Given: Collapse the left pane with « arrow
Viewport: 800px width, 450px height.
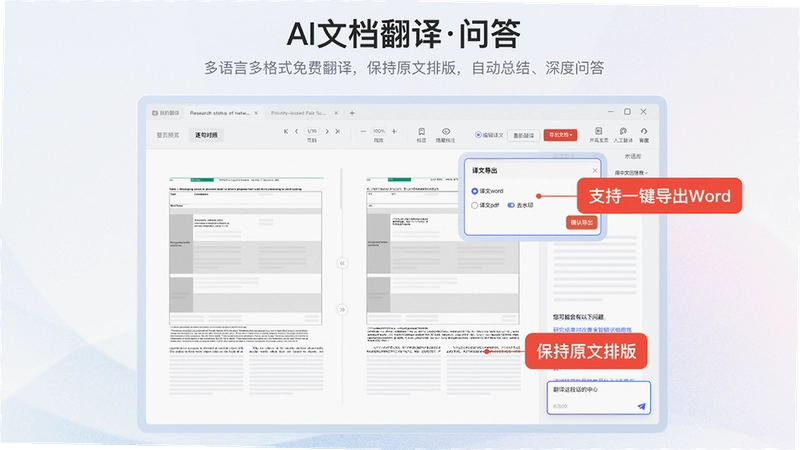Looking at the screenshot, I should click(342, 263).
